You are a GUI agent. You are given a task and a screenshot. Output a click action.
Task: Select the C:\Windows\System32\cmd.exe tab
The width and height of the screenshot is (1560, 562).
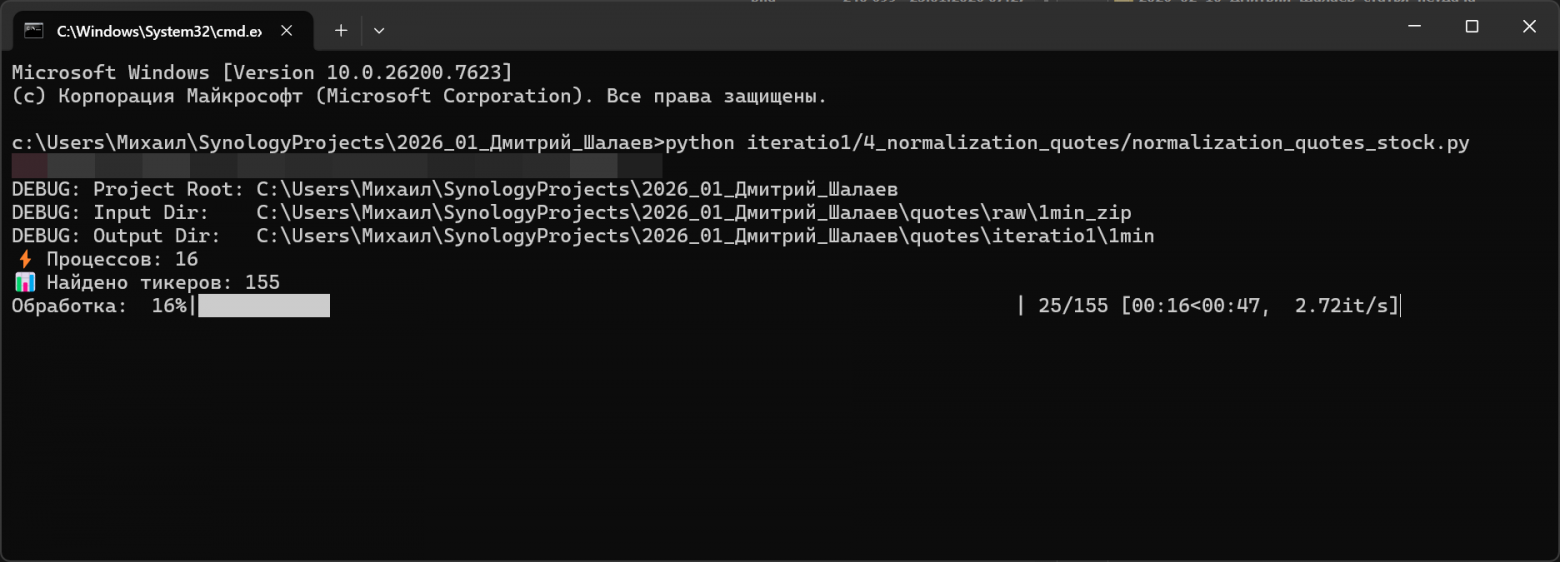pos(158,31)
